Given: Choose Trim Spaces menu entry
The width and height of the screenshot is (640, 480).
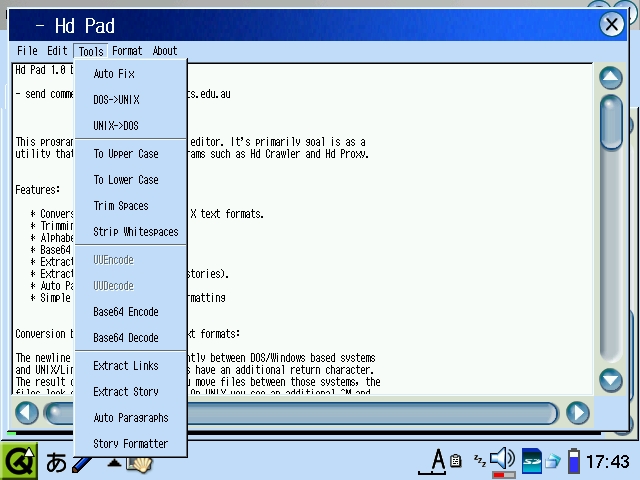Looking at the screenshot, I should coord(121,206).
